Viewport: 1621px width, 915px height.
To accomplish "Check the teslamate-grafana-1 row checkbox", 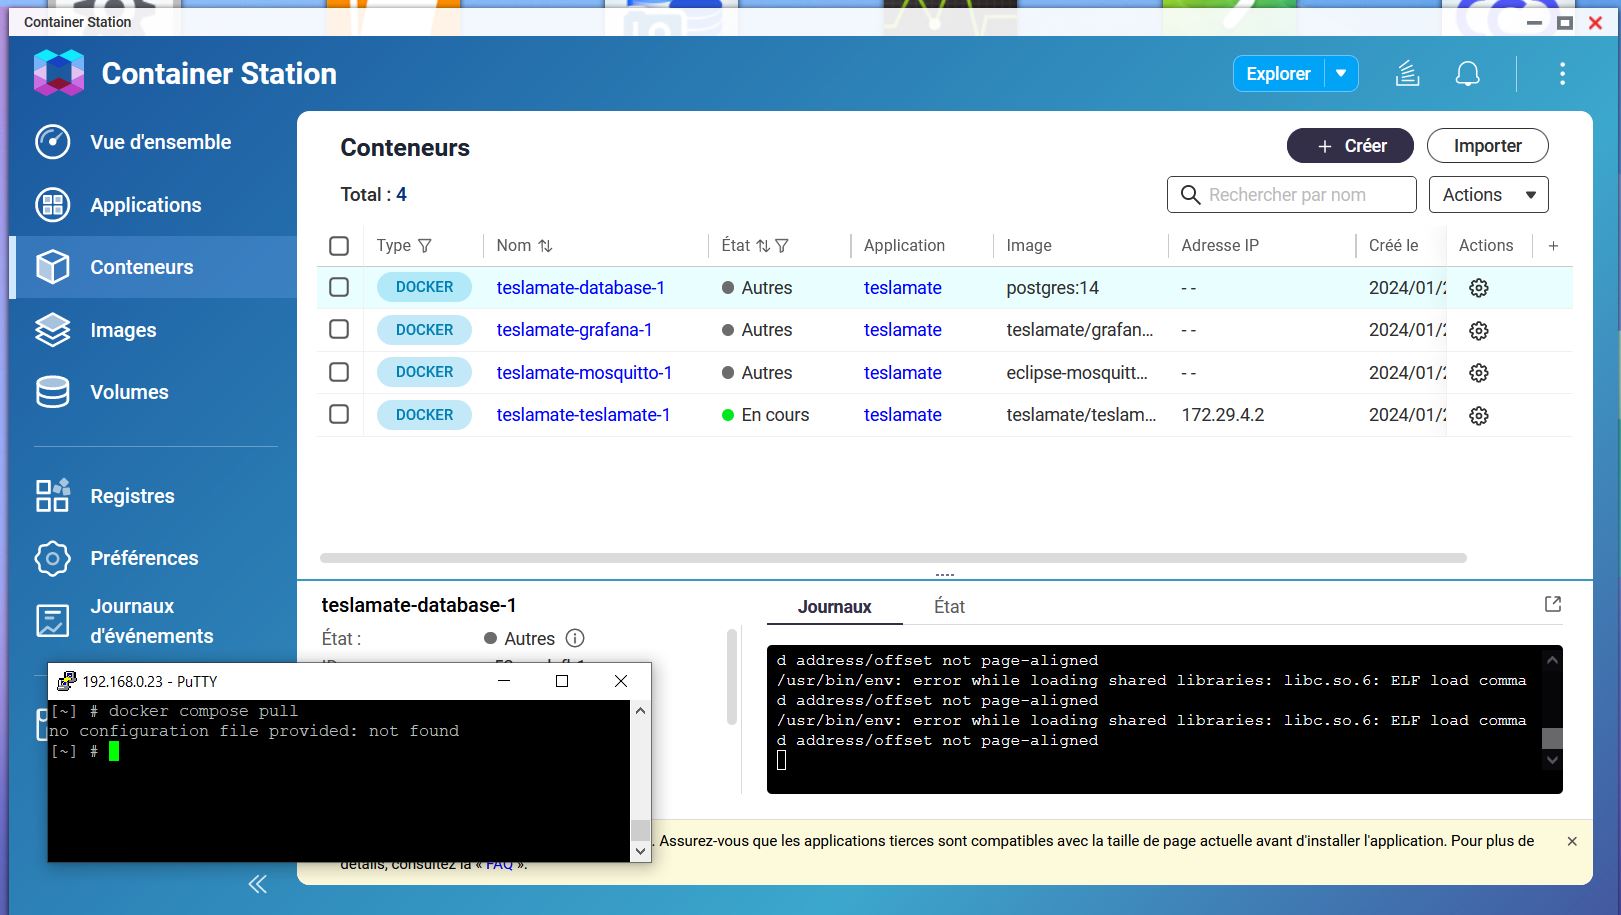I will click(x=339, y=330).
